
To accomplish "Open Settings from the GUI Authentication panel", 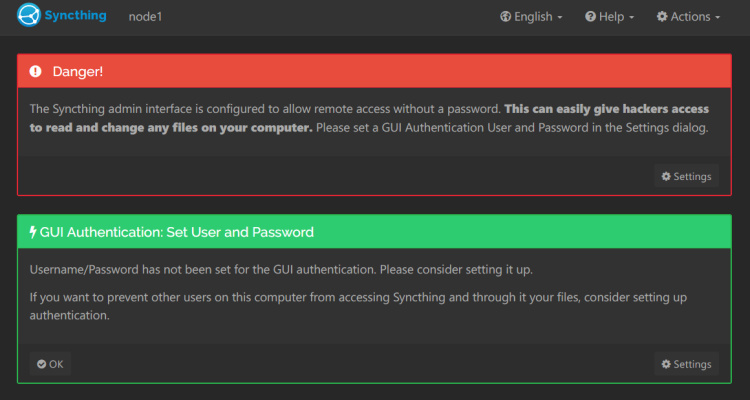I will coord(686,364).
